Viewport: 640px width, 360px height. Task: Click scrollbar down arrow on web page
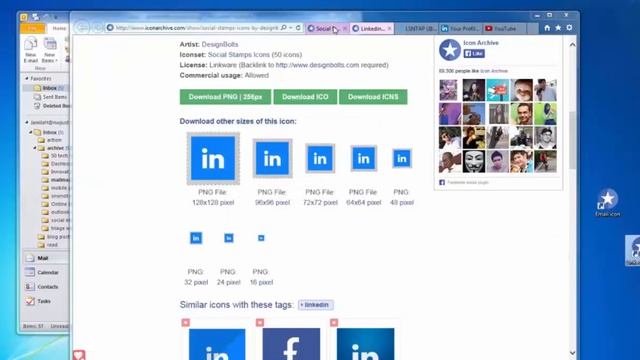(x=573, y=353)
